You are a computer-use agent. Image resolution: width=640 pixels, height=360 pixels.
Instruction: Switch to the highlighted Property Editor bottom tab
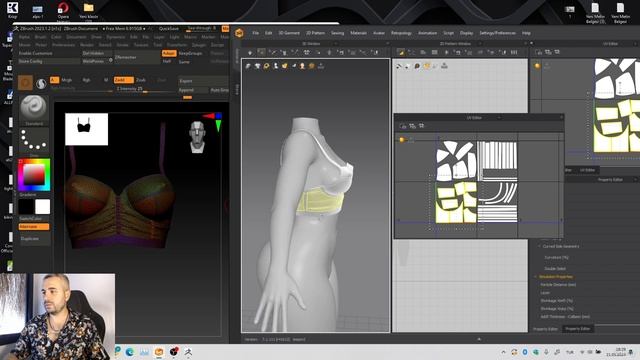tap(578, 329)
